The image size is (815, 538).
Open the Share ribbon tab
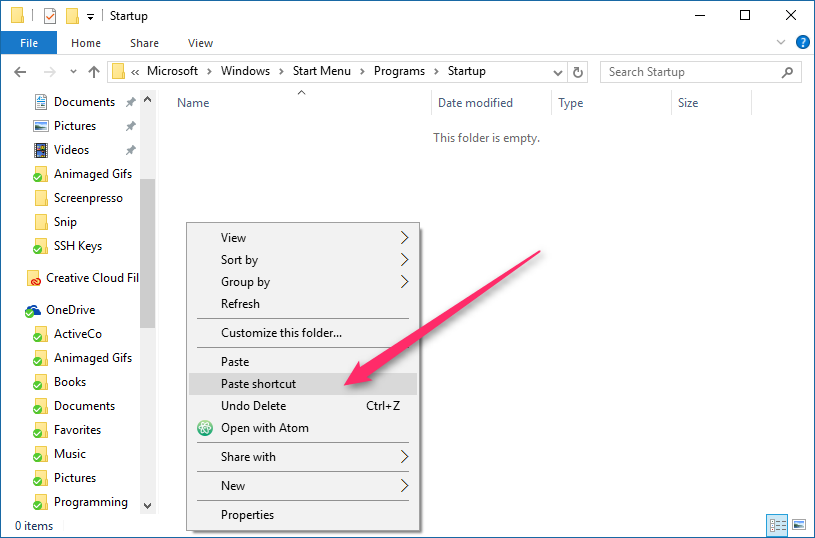pos(144,43)
